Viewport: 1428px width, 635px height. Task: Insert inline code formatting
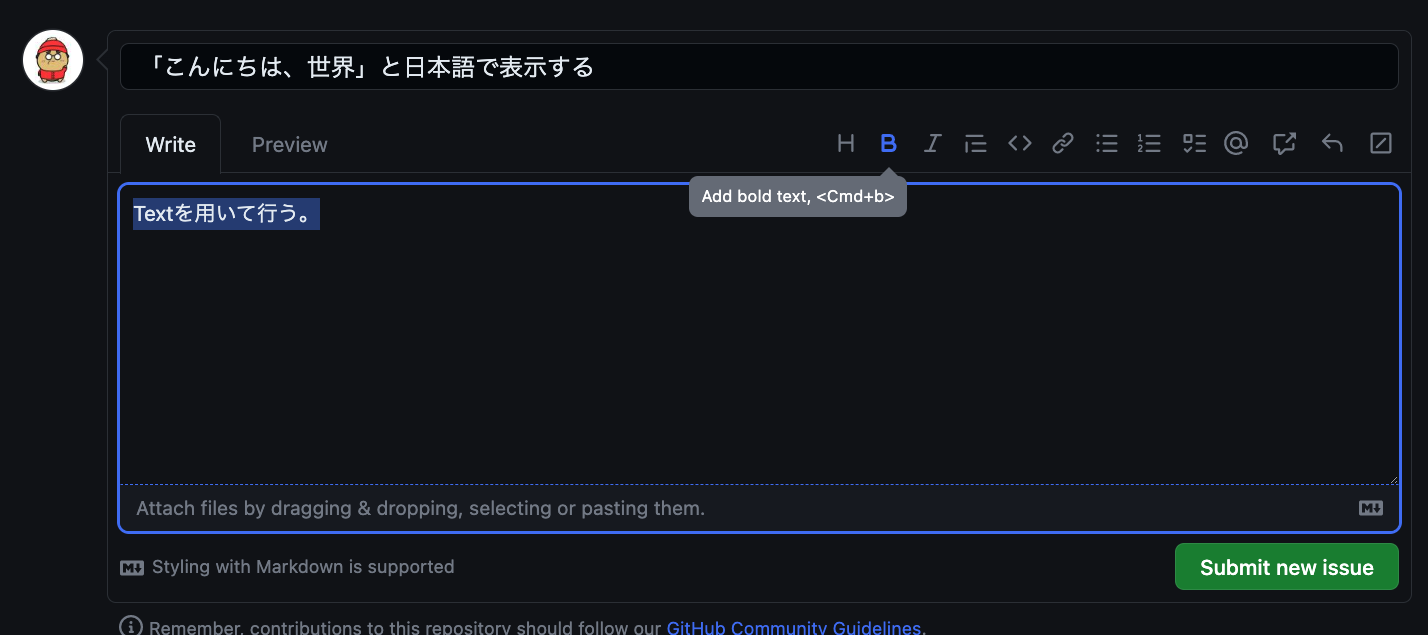coord(1019,143)
